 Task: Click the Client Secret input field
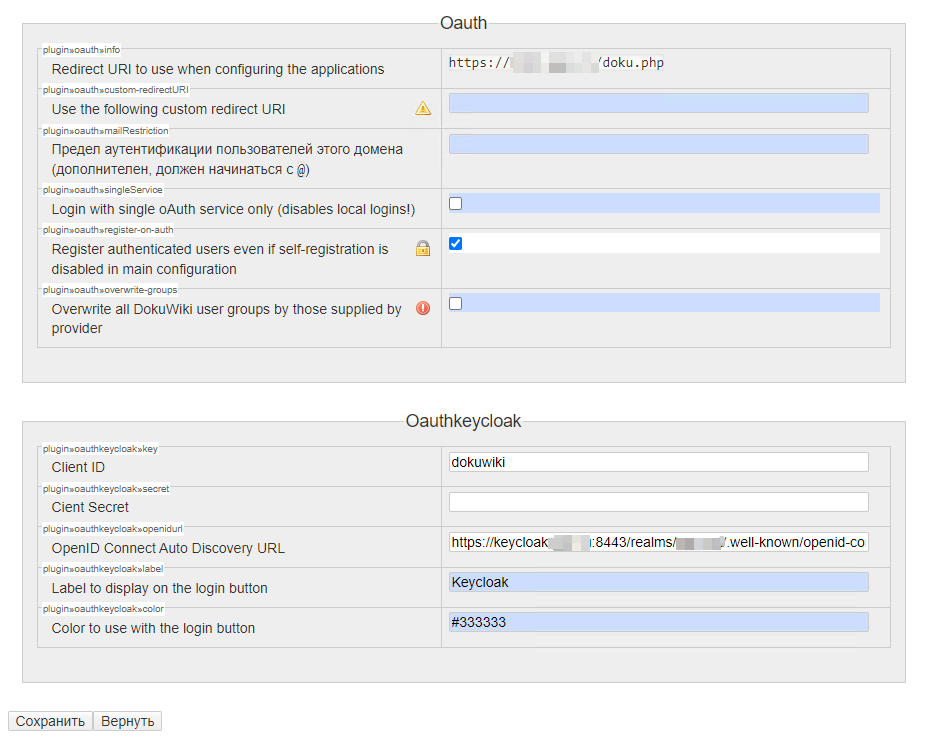pos(658,502)
